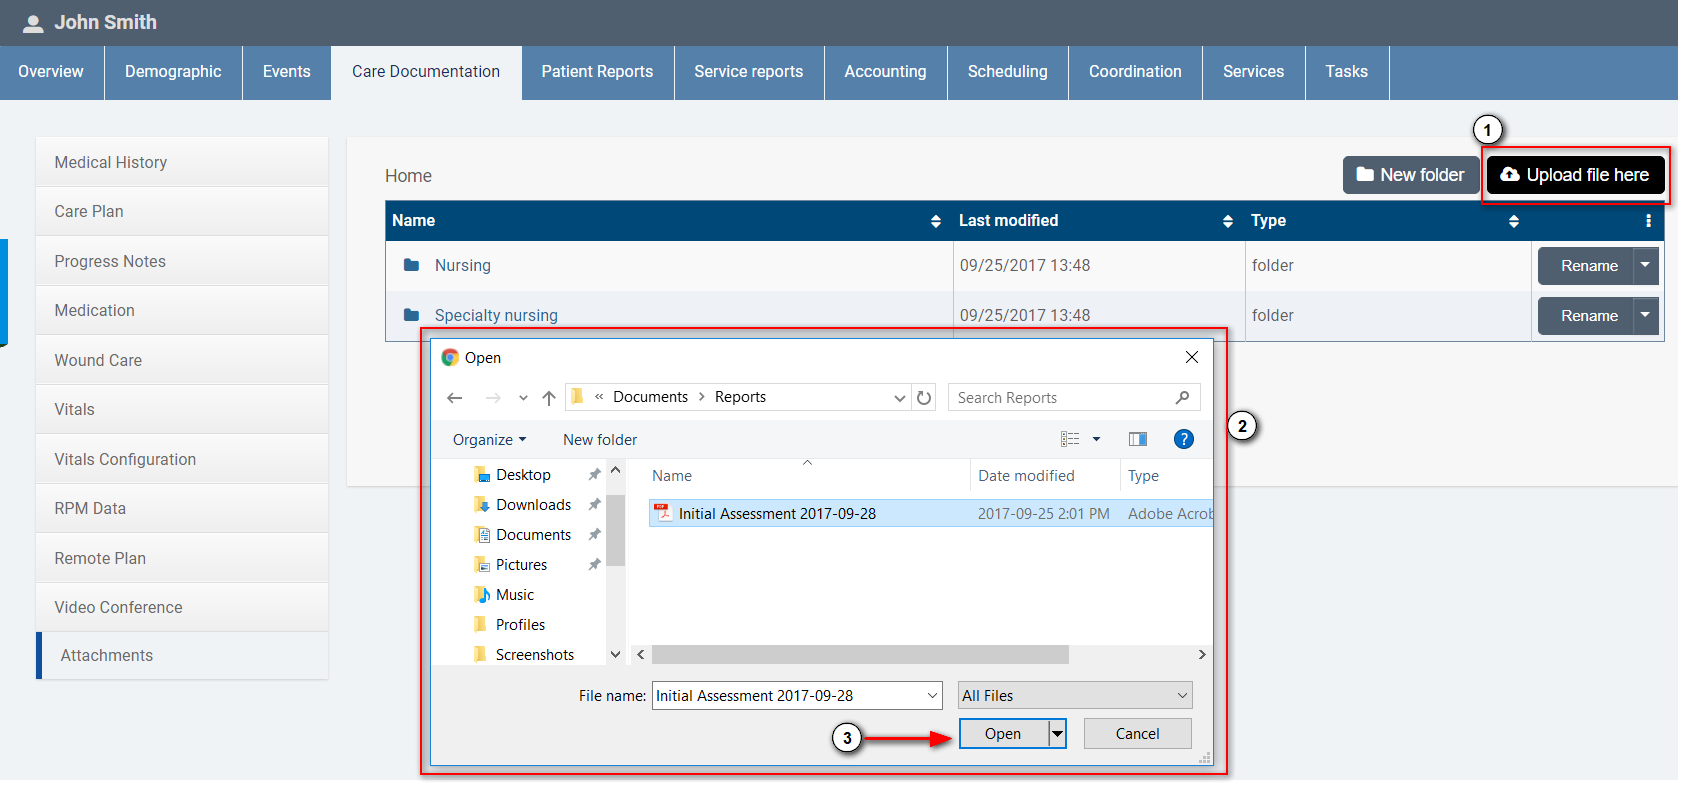
Task: Toggle the preview pane icon
Action: 1137,439
